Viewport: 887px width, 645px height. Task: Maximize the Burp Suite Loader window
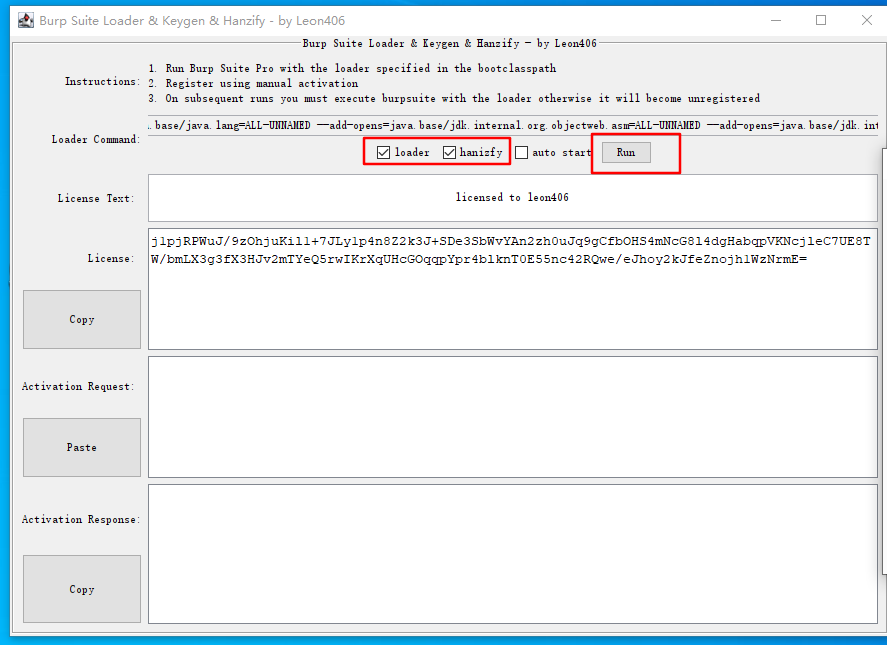pyautogui.click(x=821, y=20)
